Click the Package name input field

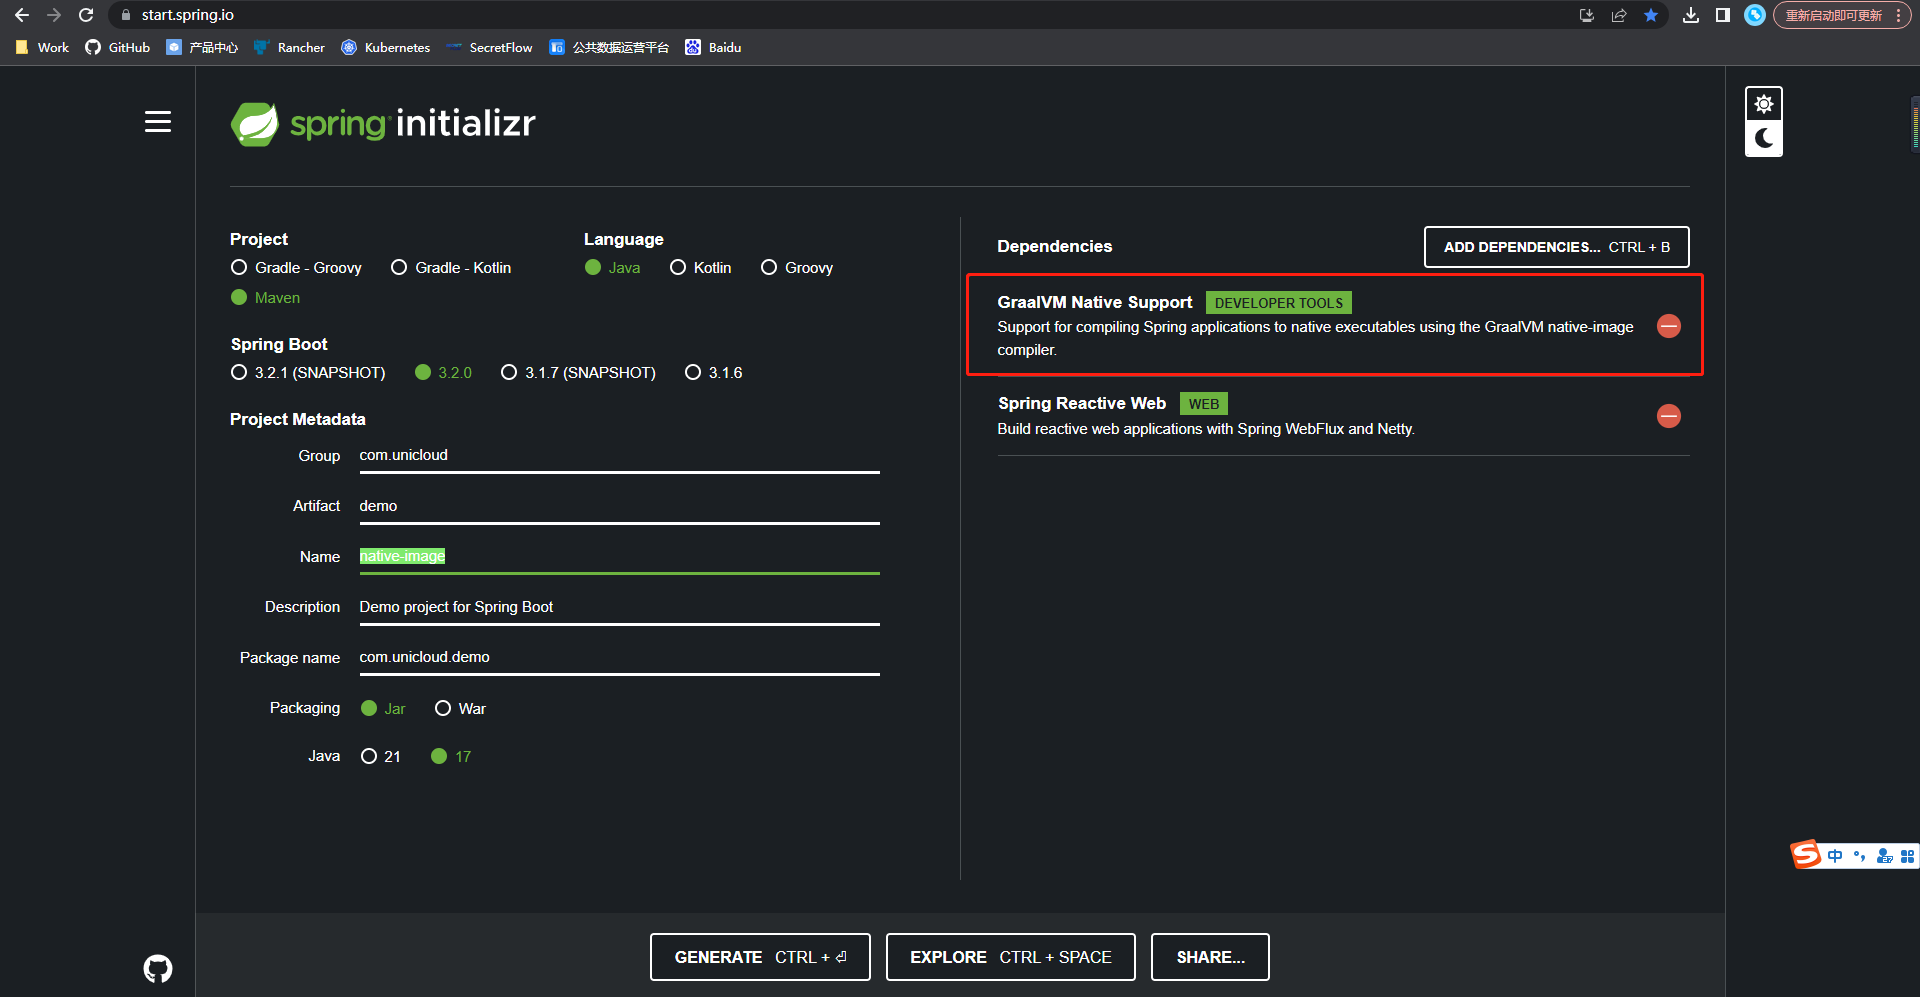(619, 657)
